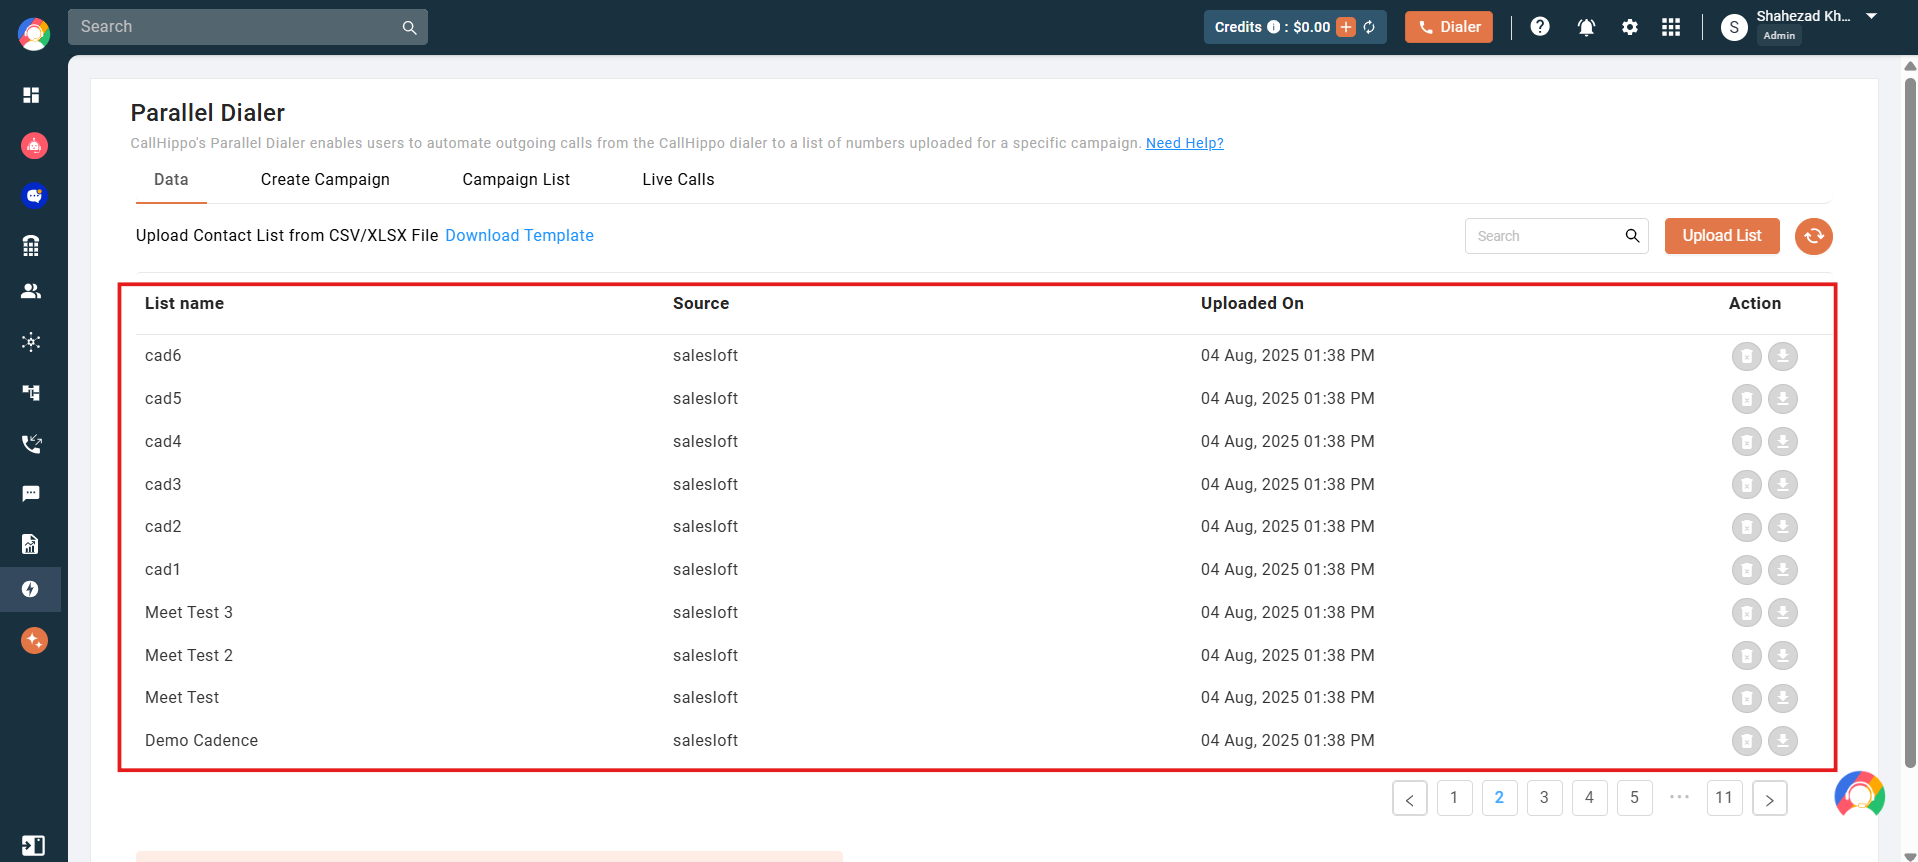Delete the cad6 list

1747,356
